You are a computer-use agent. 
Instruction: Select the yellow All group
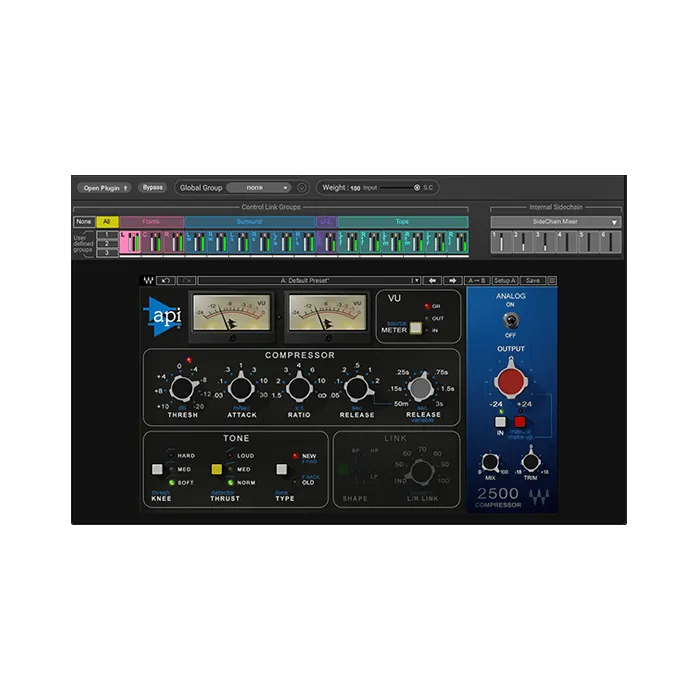pyautogui.click(x=107, y=222)
